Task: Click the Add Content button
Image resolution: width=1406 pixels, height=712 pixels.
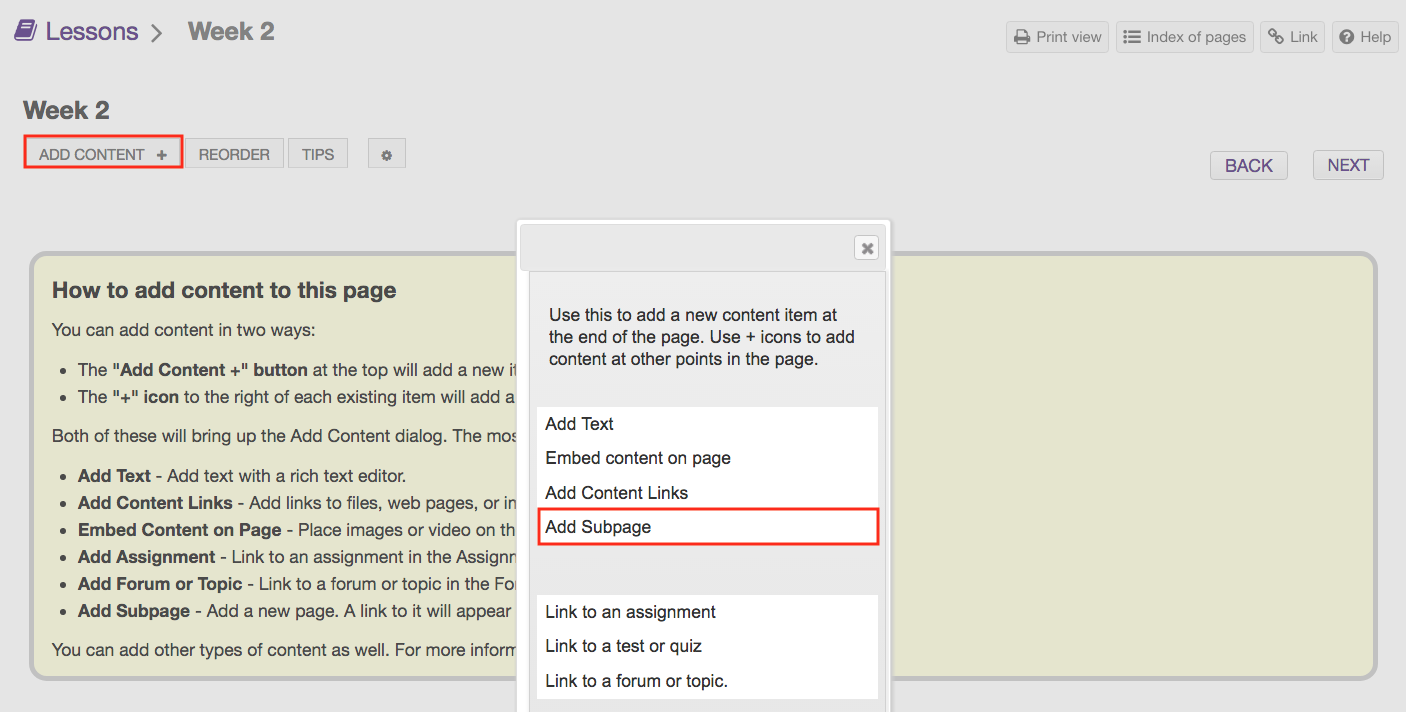Action: tap(103, 154)
